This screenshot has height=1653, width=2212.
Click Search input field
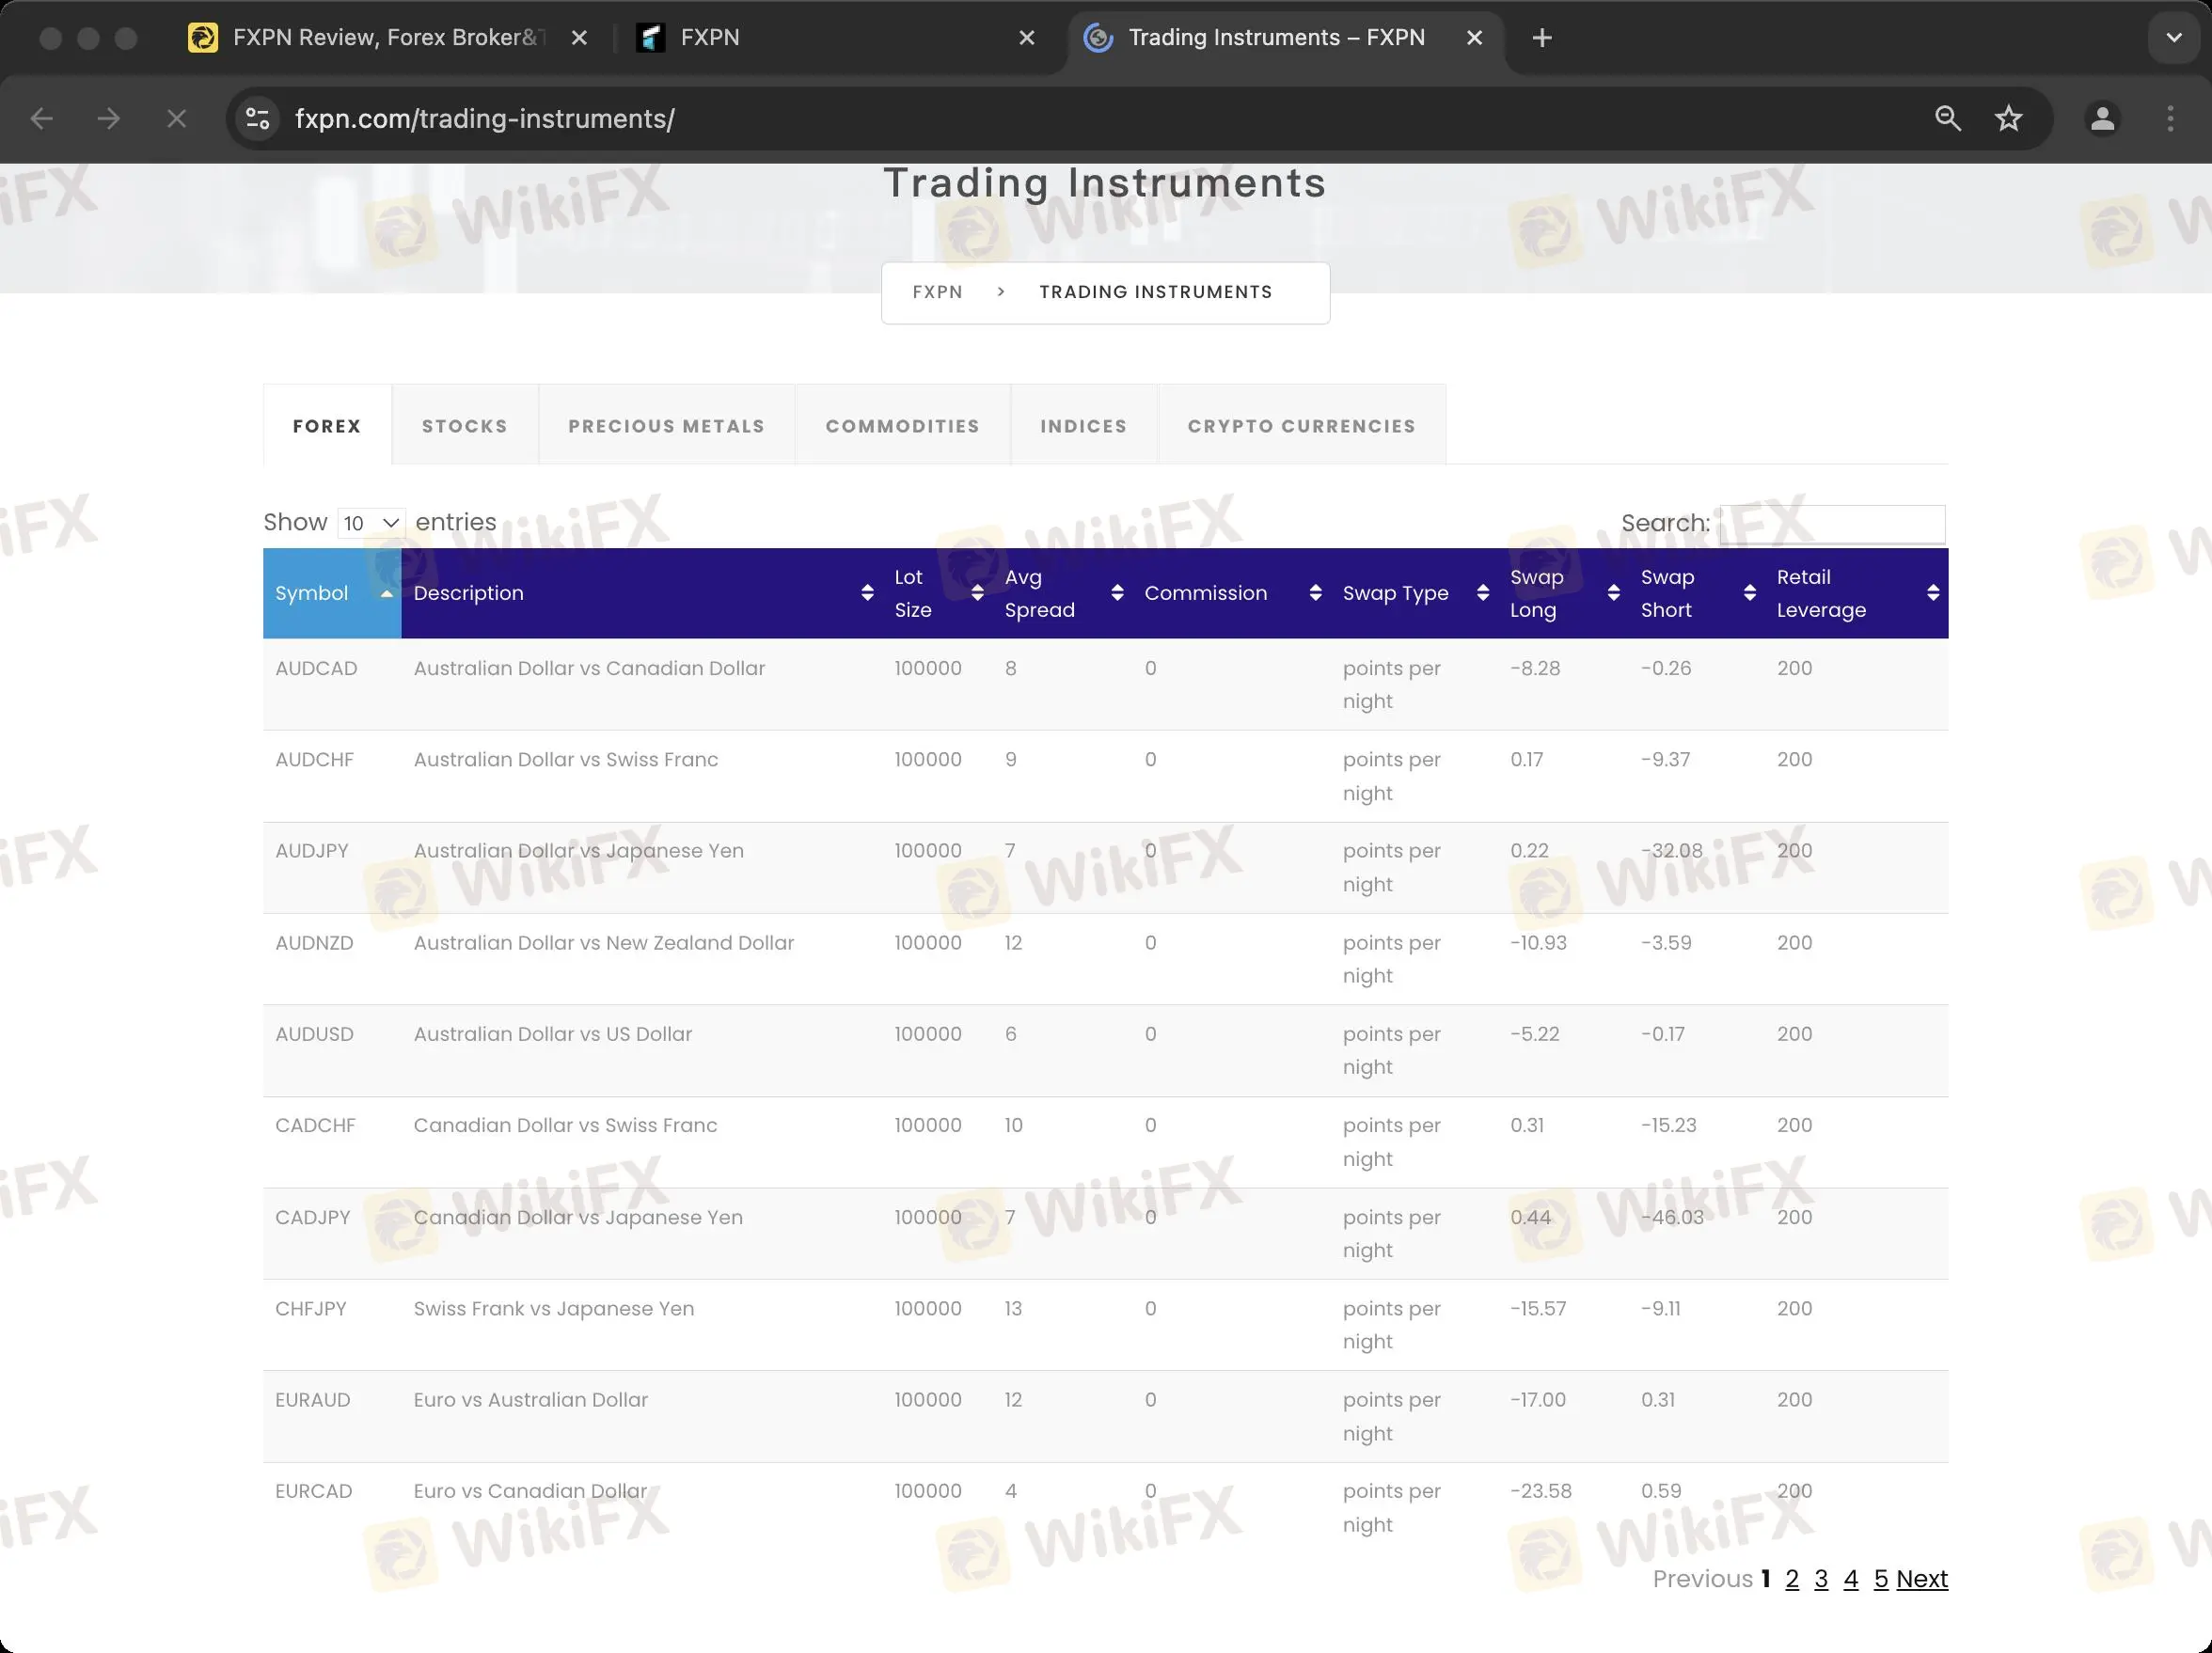(x=1834, y=523)
